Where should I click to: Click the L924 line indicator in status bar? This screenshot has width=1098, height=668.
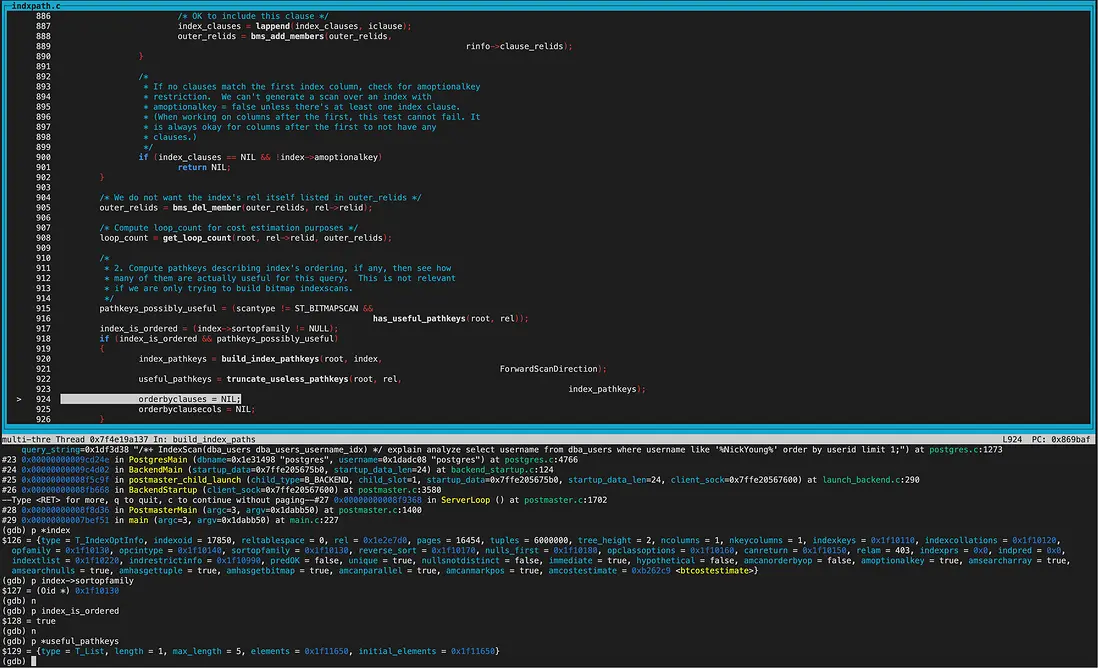coord(1014,439)
